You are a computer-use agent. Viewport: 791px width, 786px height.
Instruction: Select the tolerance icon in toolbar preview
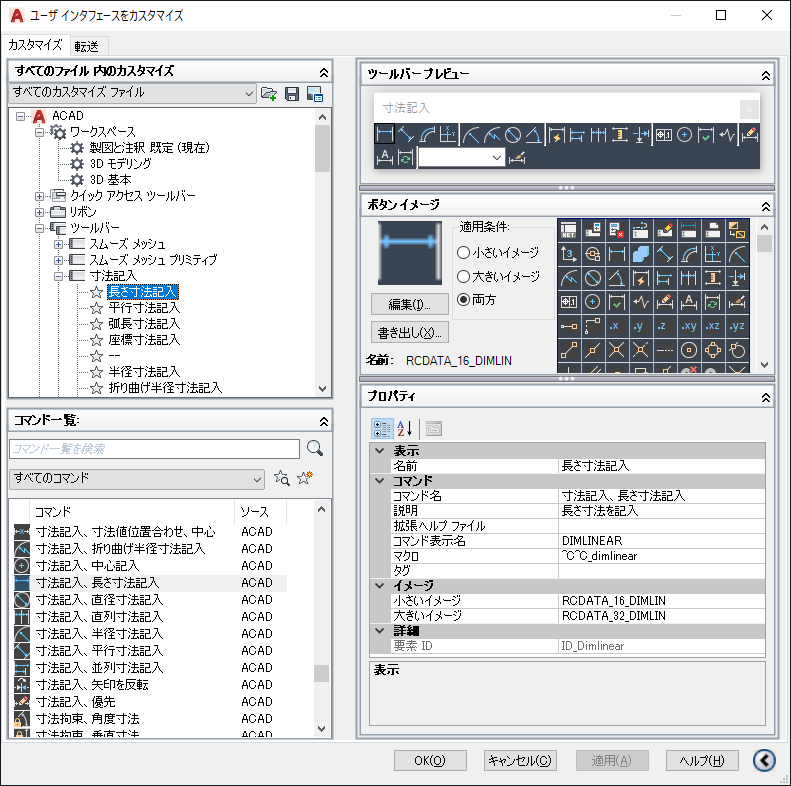coord(663,135)
